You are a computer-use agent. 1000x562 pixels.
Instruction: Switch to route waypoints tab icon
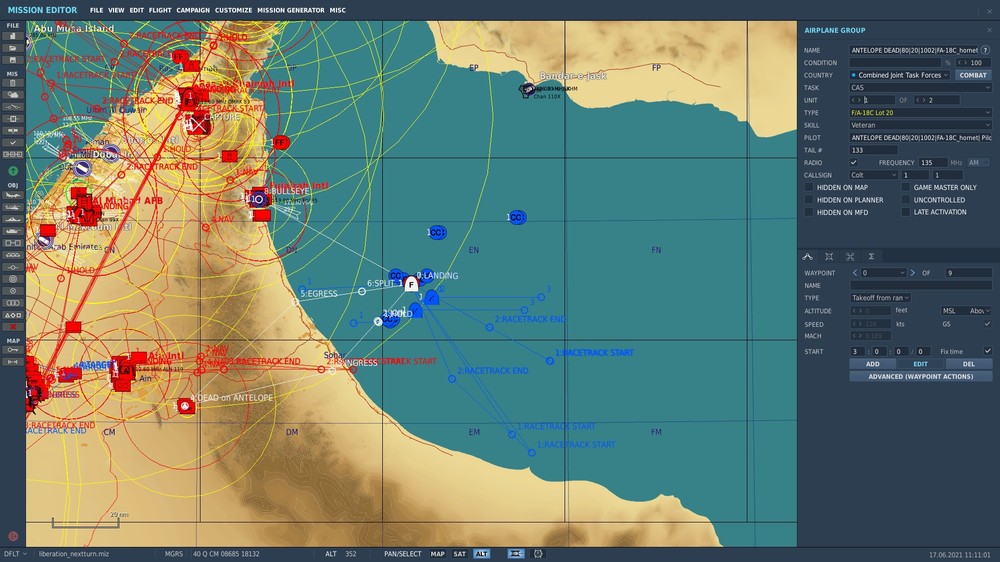click(x=807, y=256)
